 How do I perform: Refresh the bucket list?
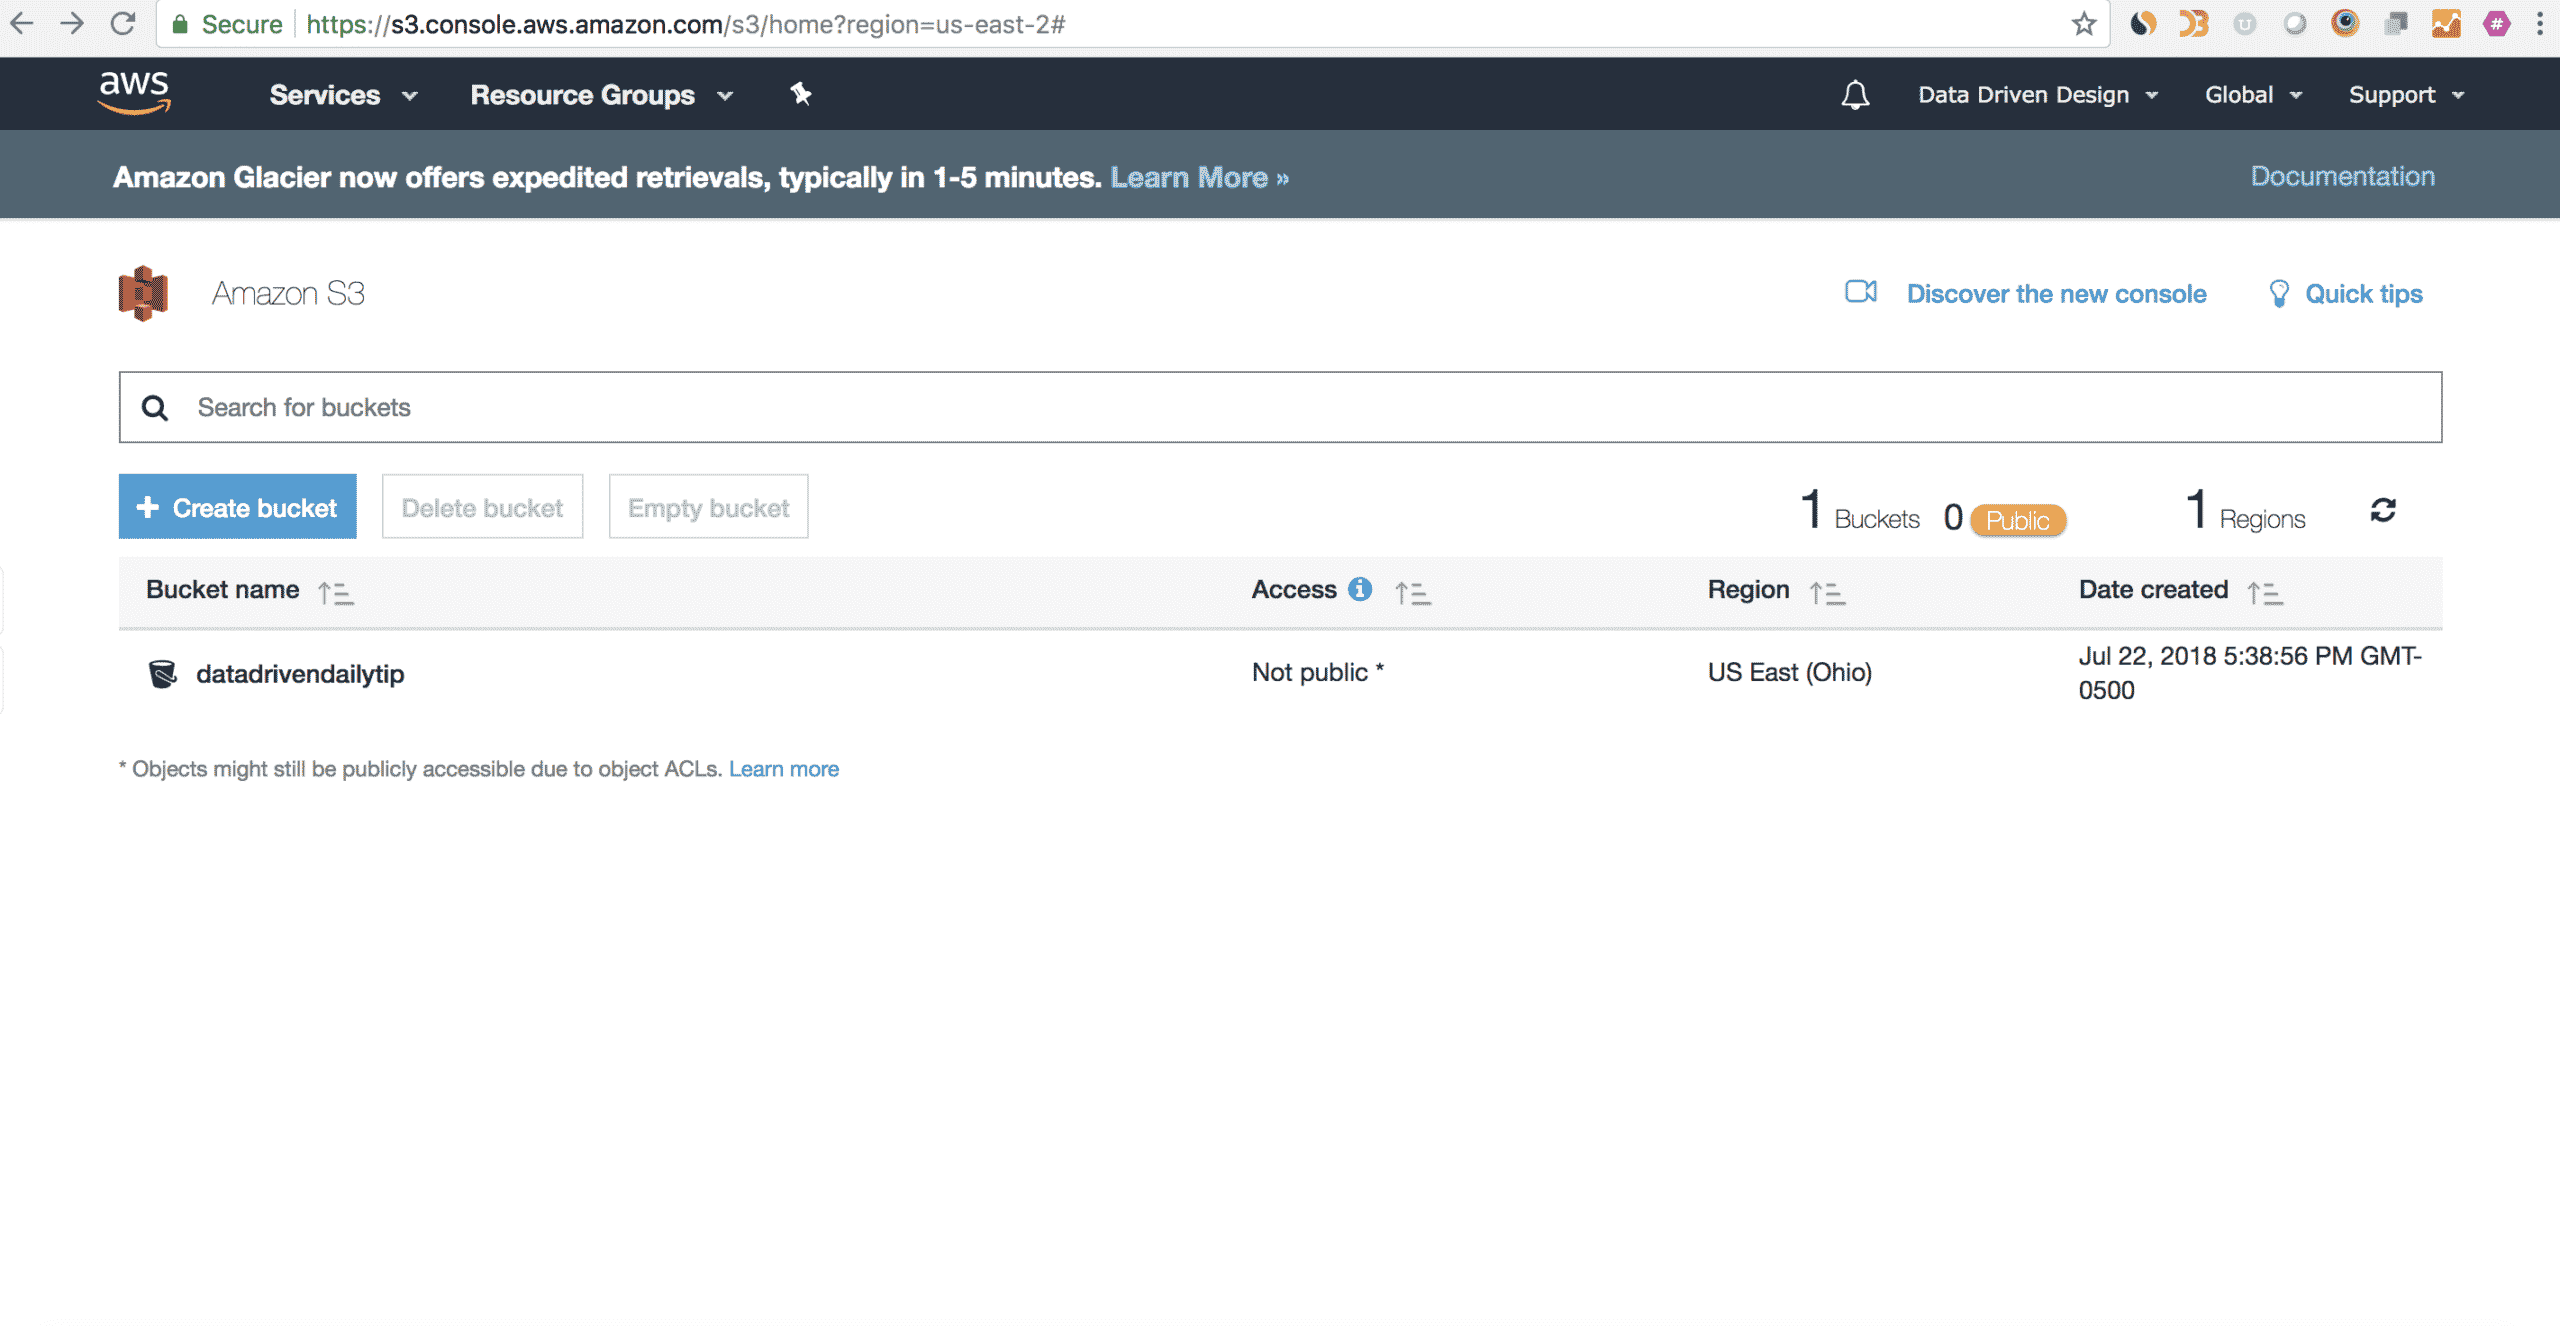click(2383, 510)
